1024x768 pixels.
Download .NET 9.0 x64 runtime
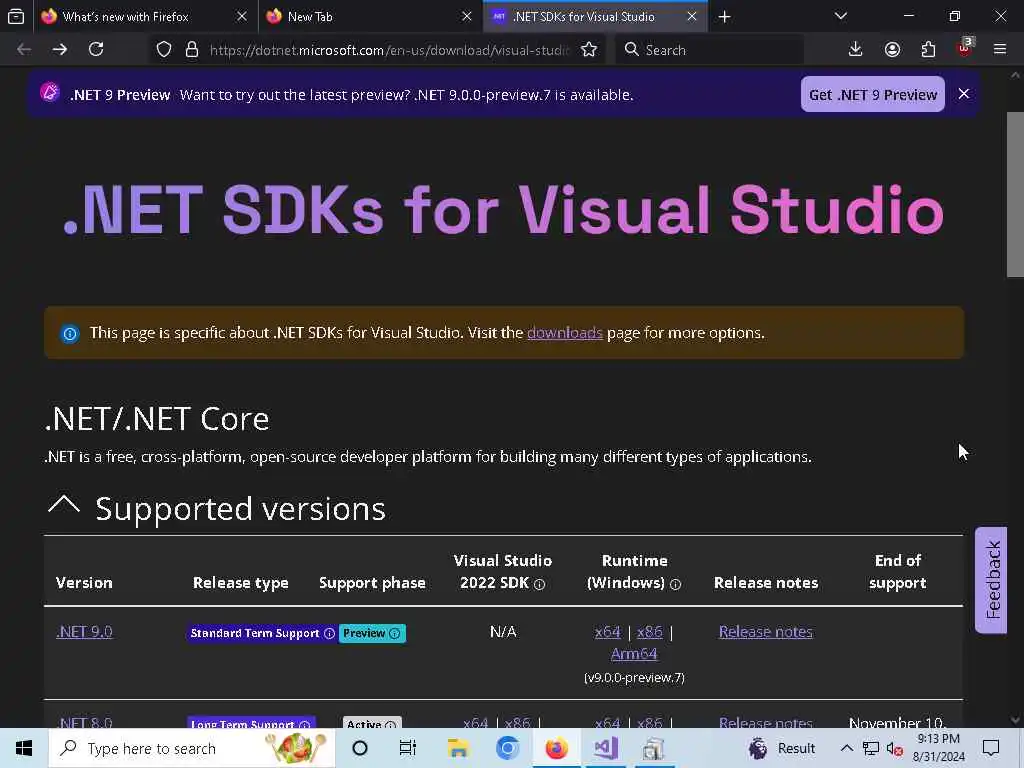pos(607,632)
